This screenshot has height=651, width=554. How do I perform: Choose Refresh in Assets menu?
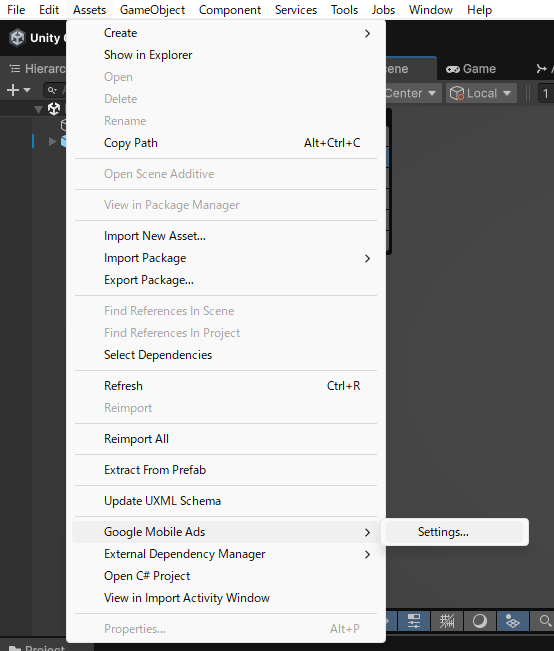point(226,386)
